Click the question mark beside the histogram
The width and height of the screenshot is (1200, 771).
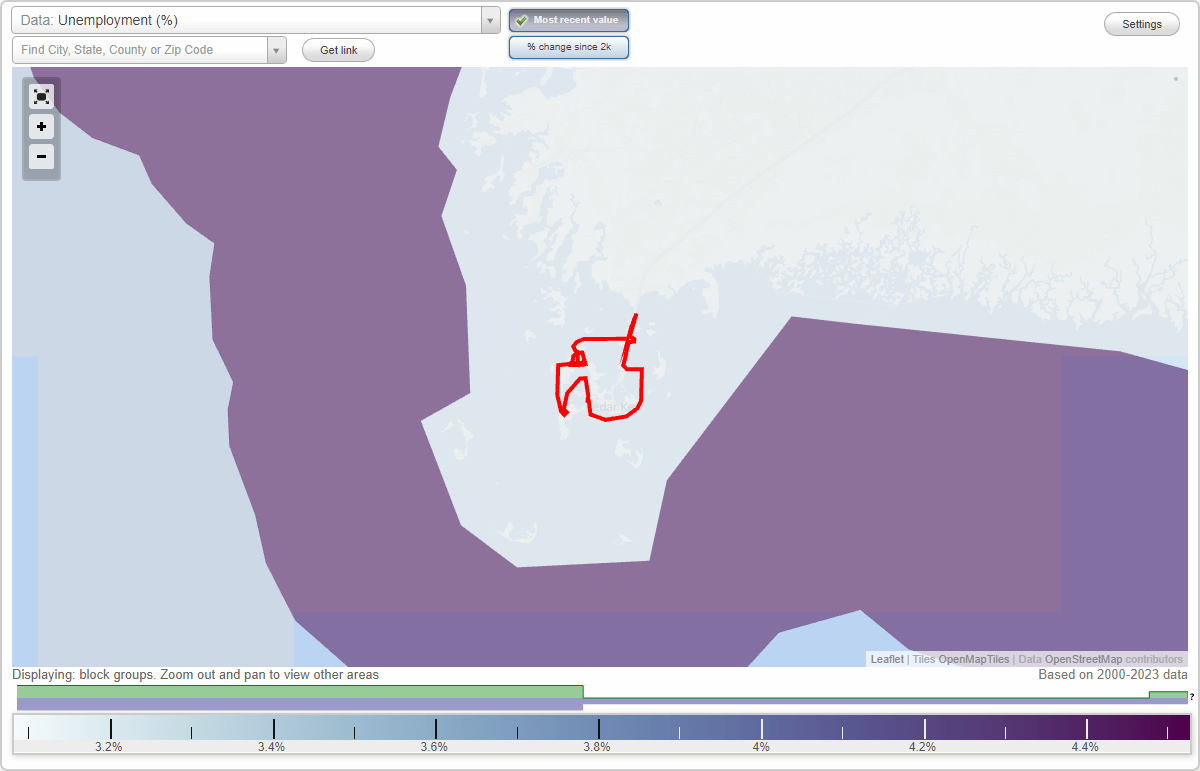[1192, 696]
